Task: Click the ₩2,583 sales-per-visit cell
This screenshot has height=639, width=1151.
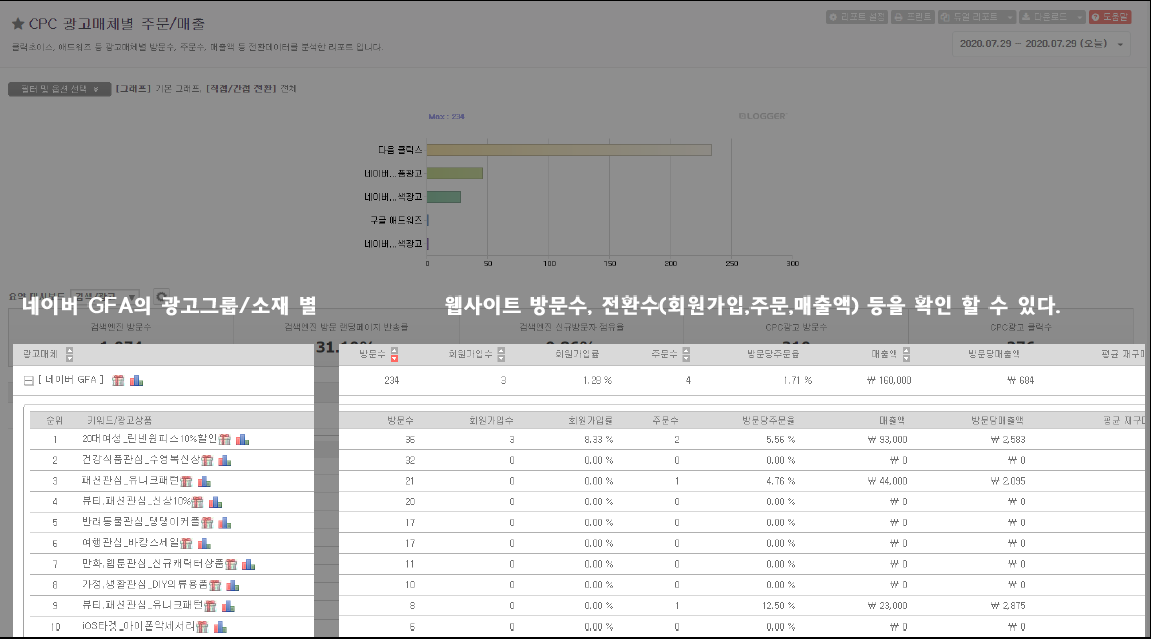Action: click(x=1008, y=439)
